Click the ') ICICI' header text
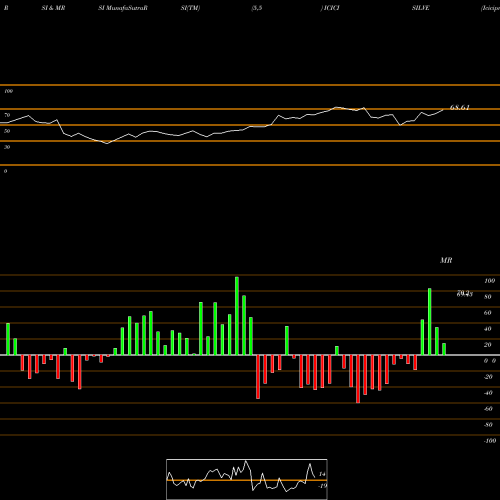 330,8
